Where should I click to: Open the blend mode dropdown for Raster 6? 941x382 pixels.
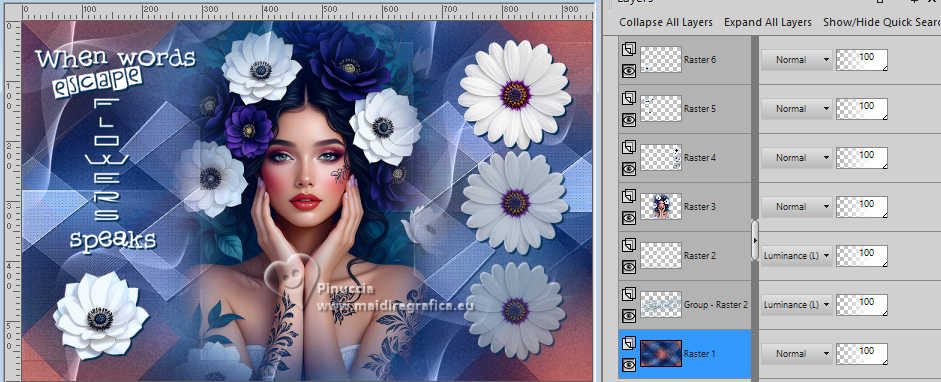[x=796, y=60]
